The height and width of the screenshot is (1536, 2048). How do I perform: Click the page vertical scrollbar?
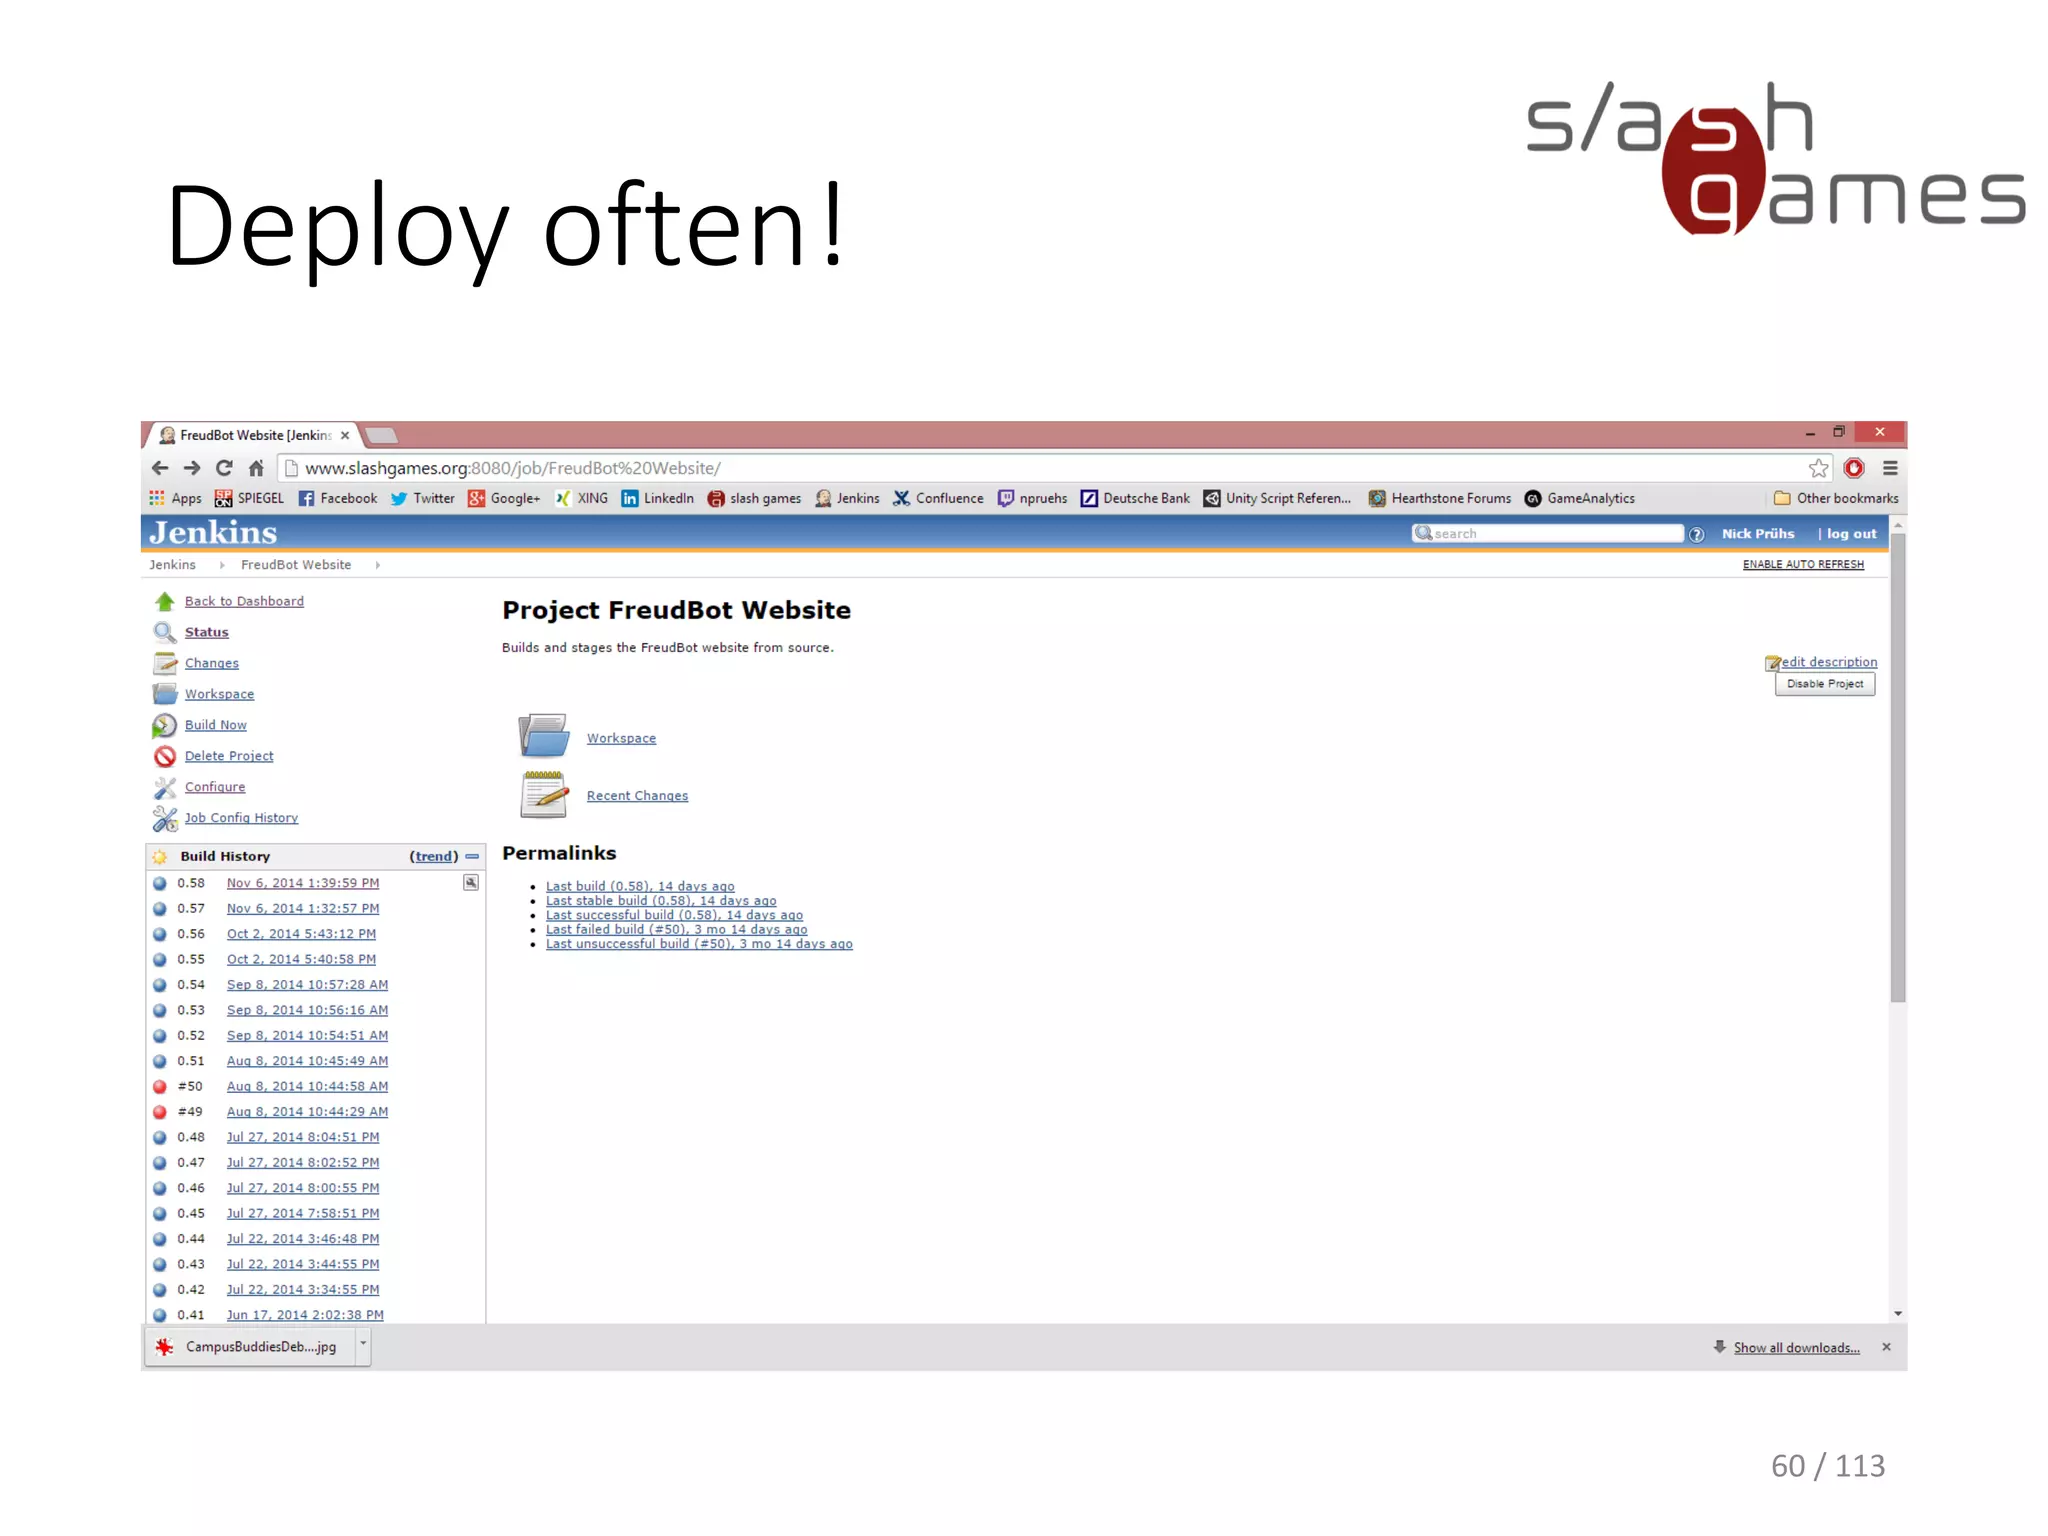coord(1898,767)
